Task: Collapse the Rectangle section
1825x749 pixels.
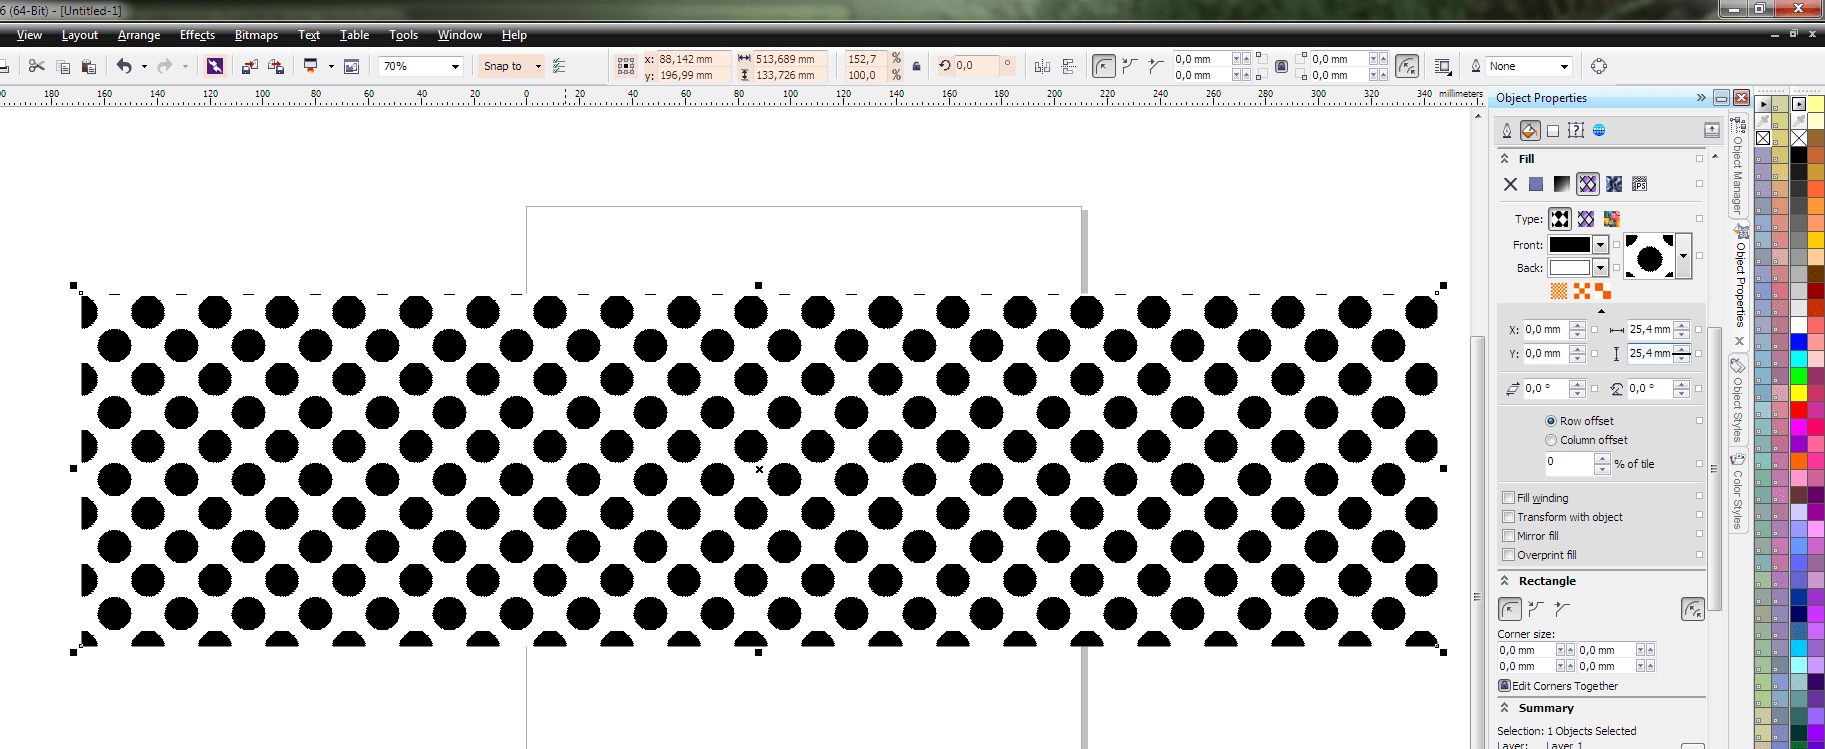Action: [x=1504, y=581]
